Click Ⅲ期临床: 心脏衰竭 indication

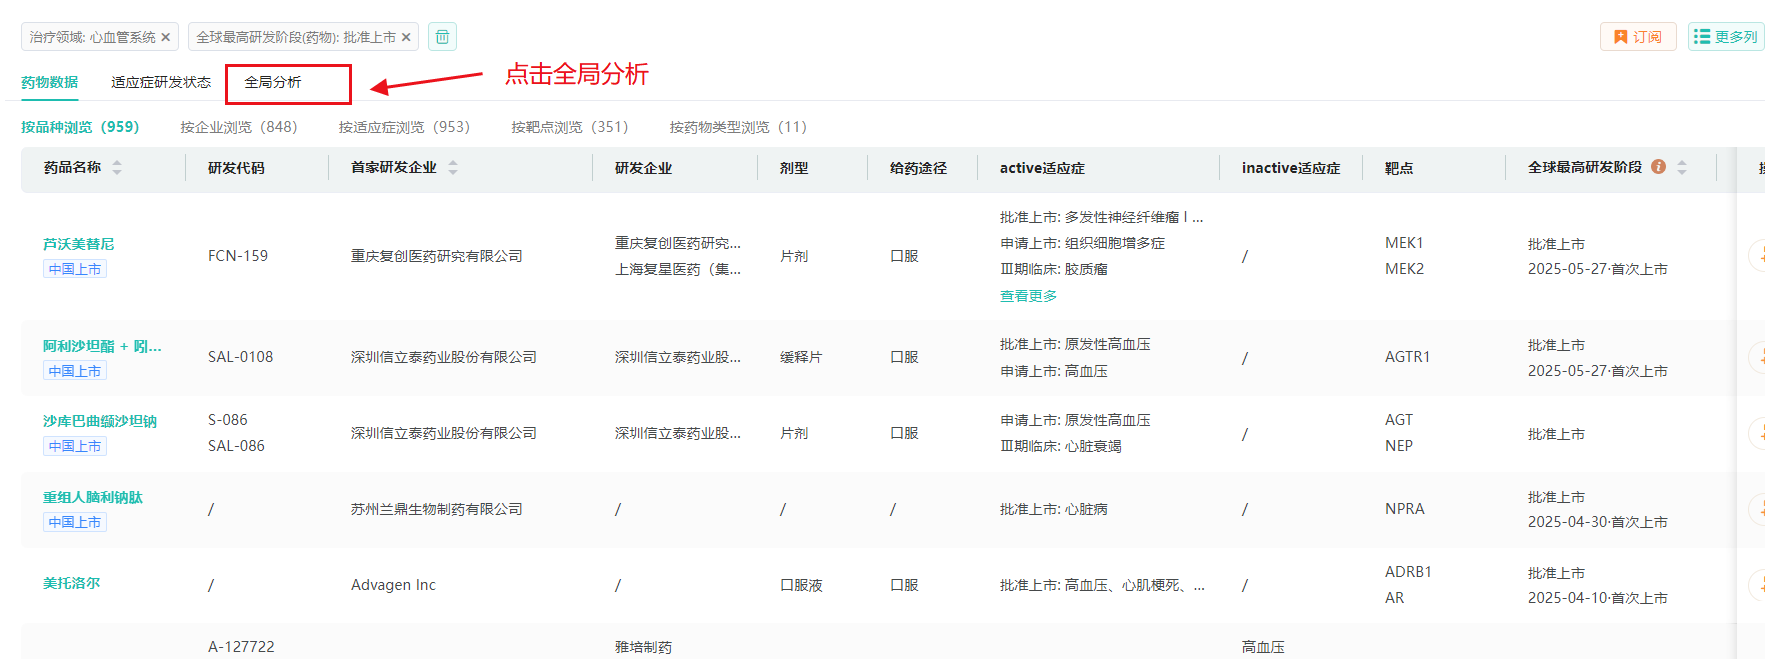(1061, 446)
